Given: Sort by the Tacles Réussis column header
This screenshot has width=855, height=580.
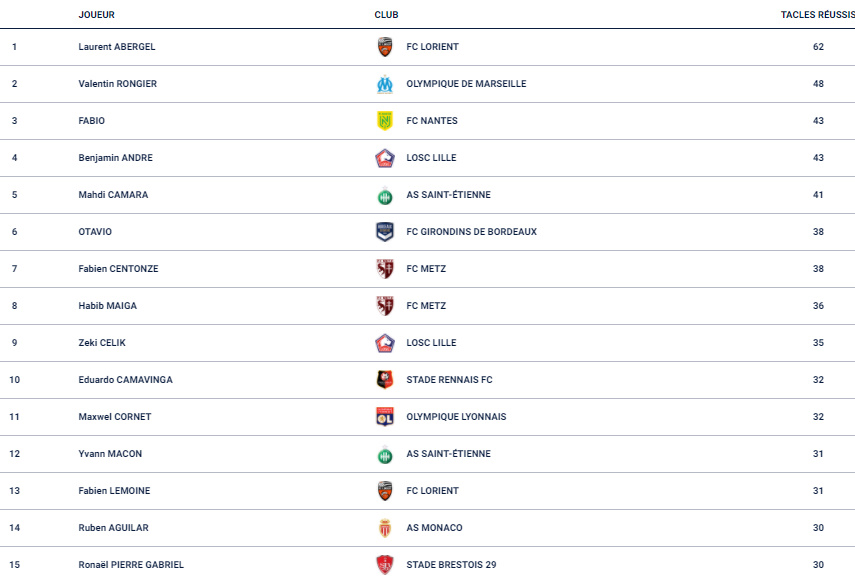Looking at the screenshot, I should coord(817,15).
